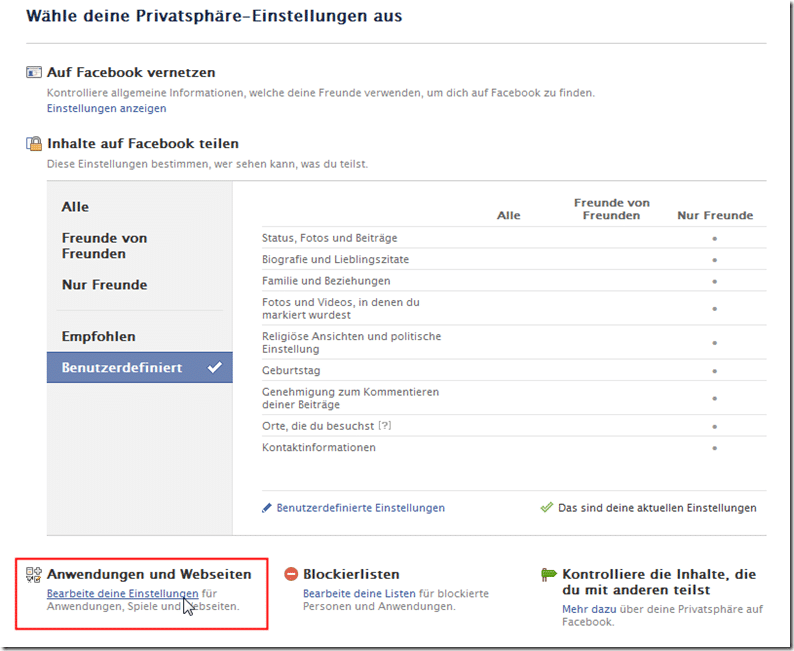Click the Biografie und Lieblingszitate row label
The height and width of the screenshot is (651, 794).
(335, 259)
